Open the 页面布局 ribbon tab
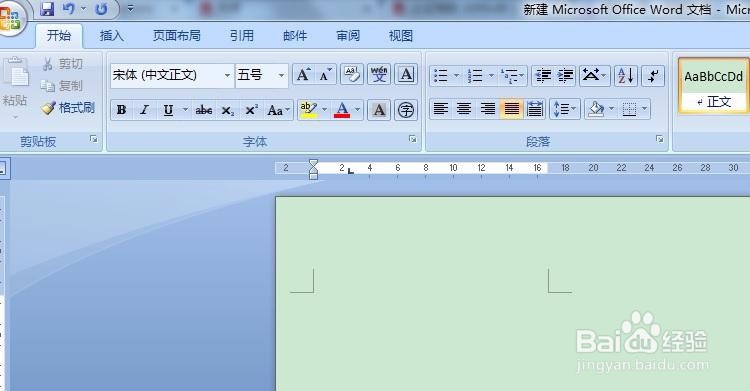 tap(176, 36)
